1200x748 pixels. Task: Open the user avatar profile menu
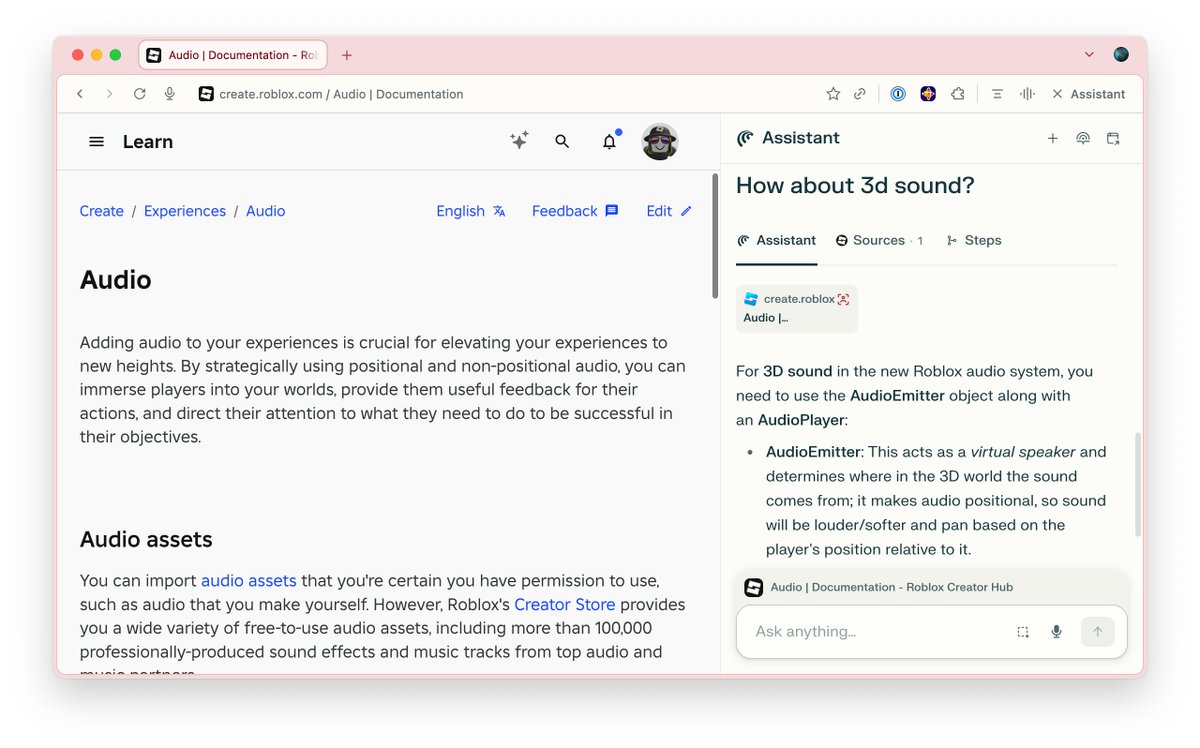click(660, 142)
